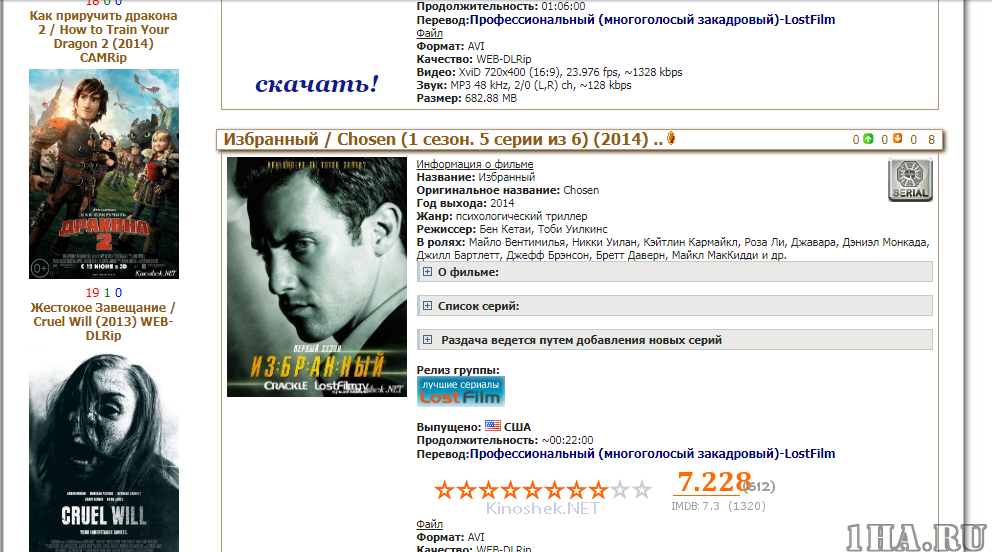Click the Chosen series poster image

pyautogui.click(x=316, y=277)
